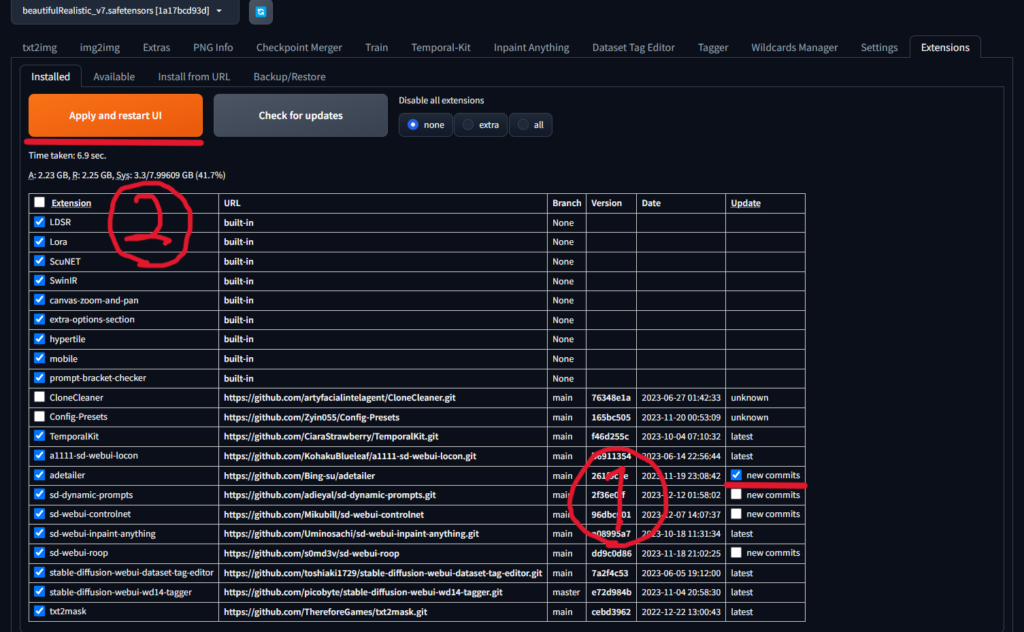The width and height of the screenshot is (1024, 632).
Task: Disable stable-diffusion-webui-dataset-tag-editor extension checkbox
Action: (x=40, y=572)
